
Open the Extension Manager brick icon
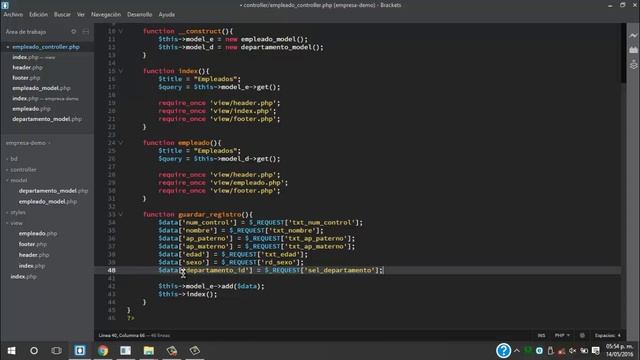click(x=633, y=50)
